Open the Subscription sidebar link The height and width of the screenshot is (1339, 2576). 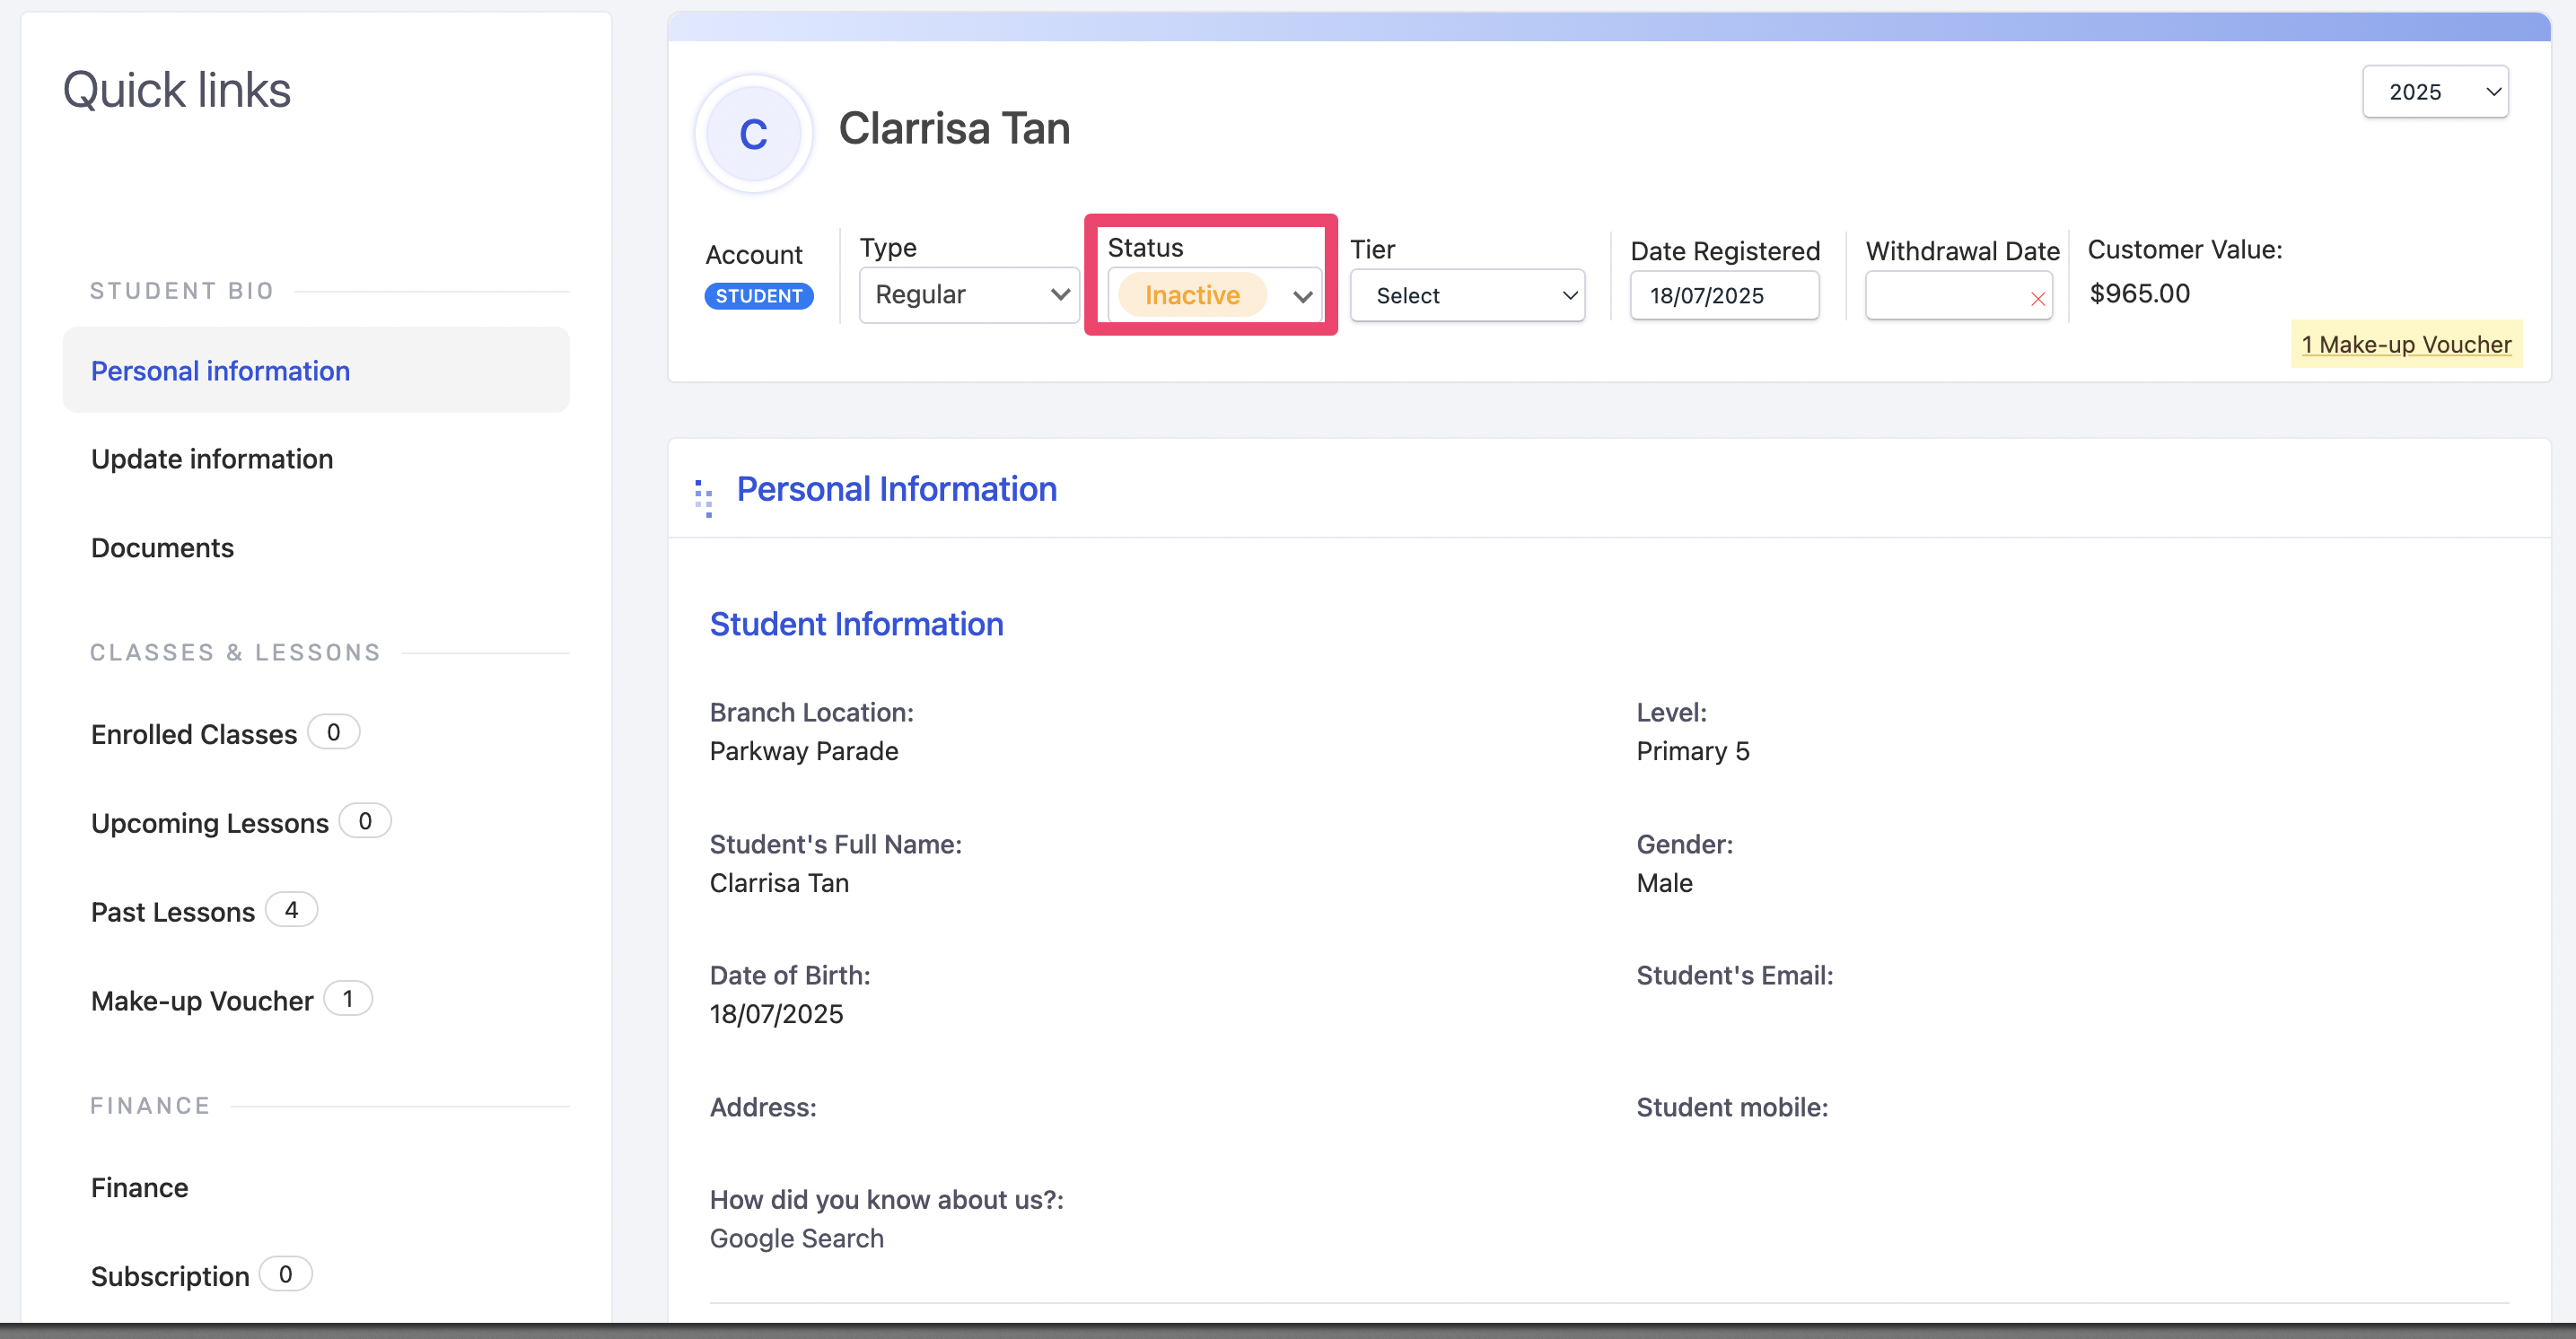pyautogui.click(x=170, y=1276)
